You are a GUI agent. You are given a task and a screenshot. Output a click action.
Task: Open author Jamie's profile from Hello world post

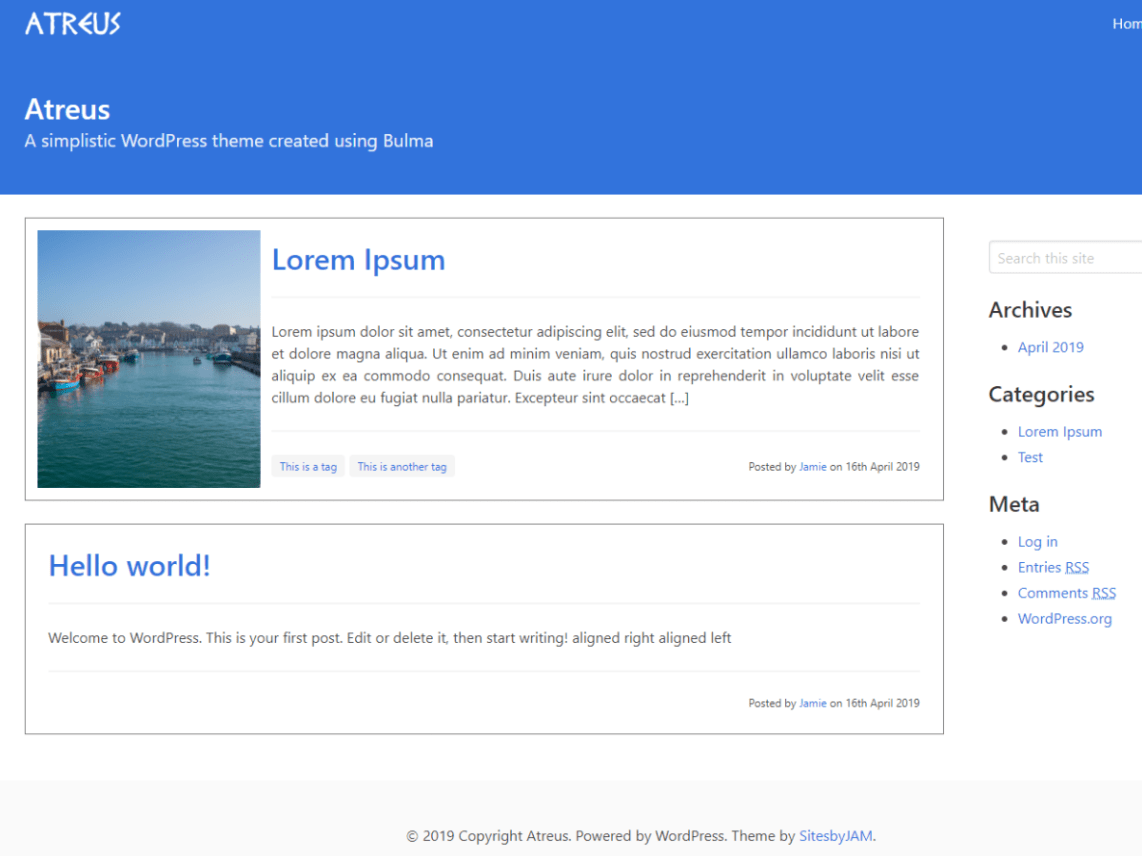(x=812, y=703)
